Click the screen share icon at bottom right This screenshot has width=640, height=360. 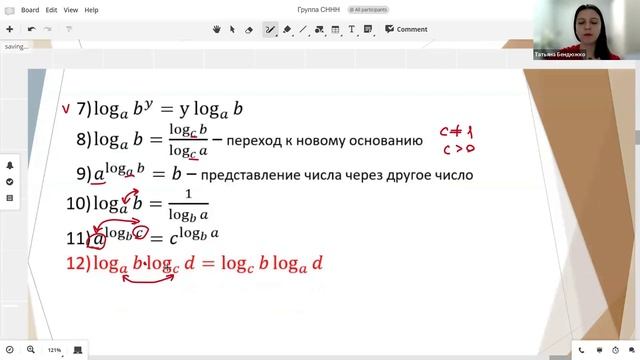(599, 350)
